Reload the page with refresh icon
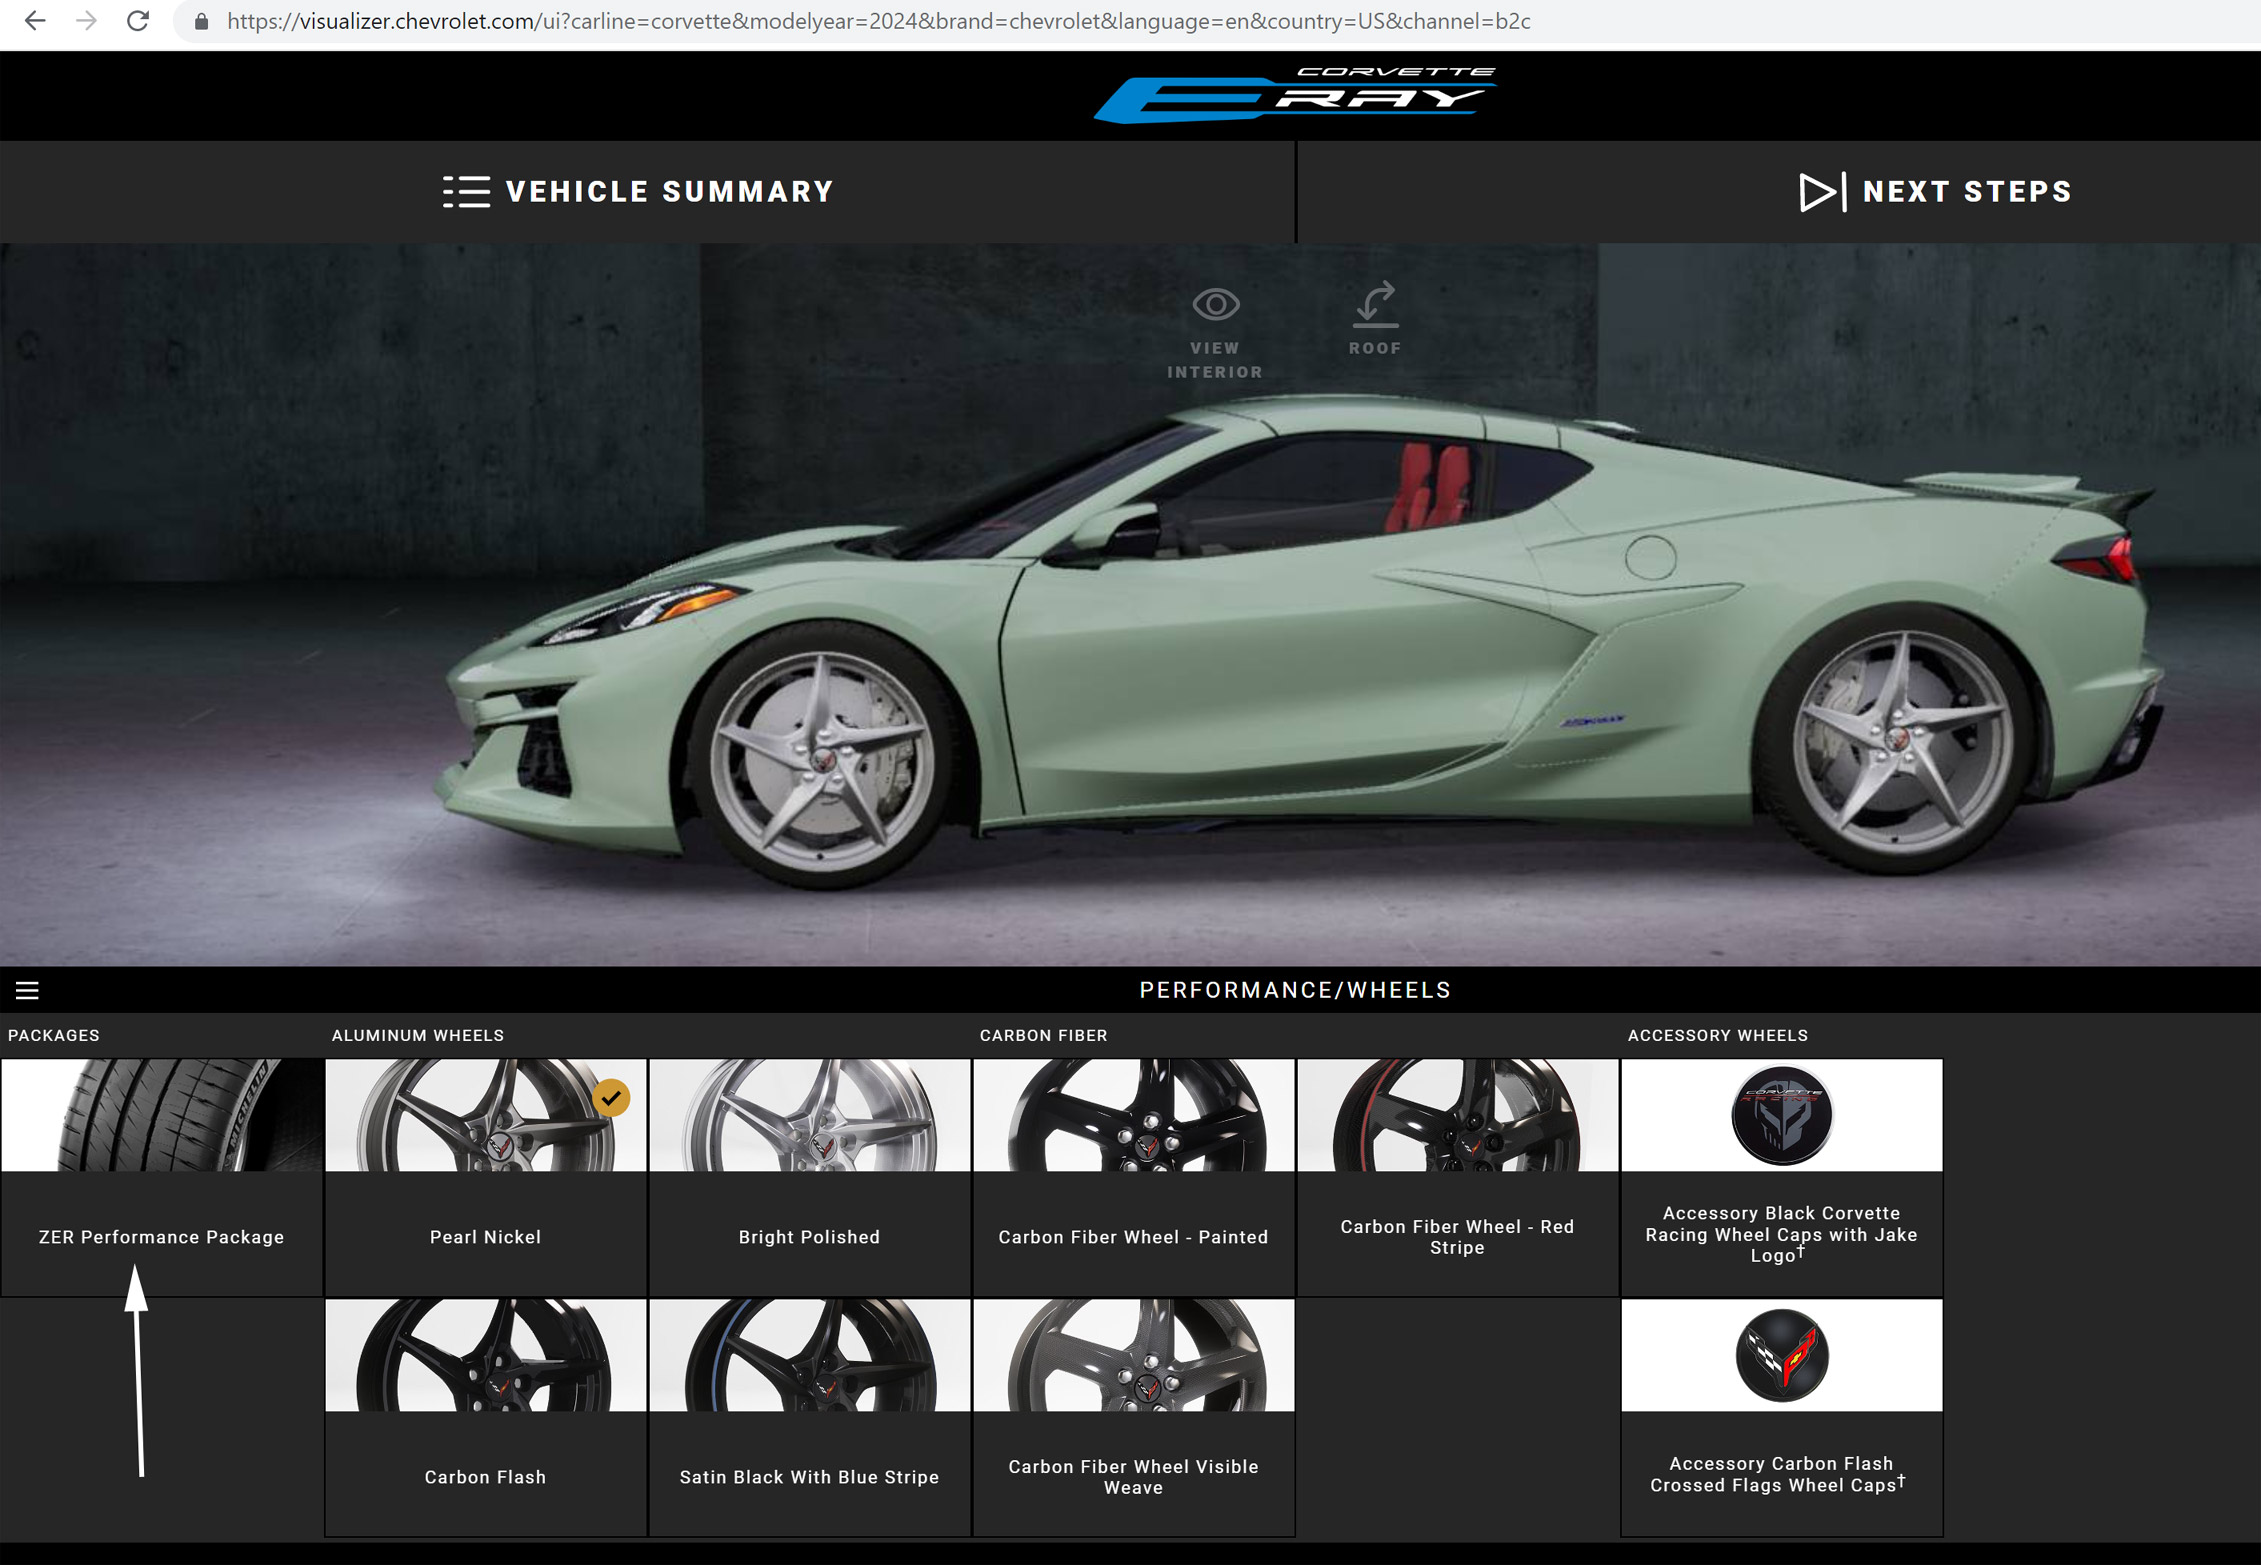 (x=138, y=21)
